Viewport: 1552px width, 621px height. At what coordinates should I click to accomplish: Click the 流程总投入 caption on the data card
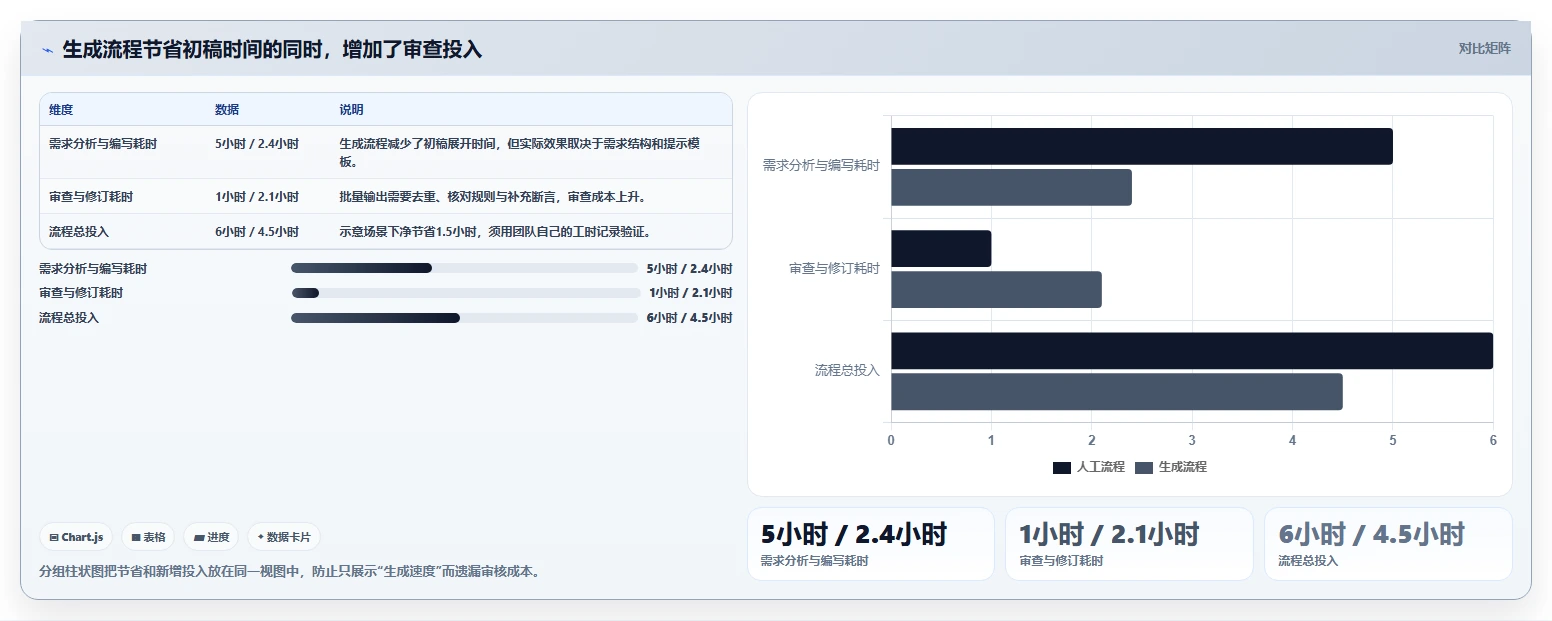[x=1308, y=561]
